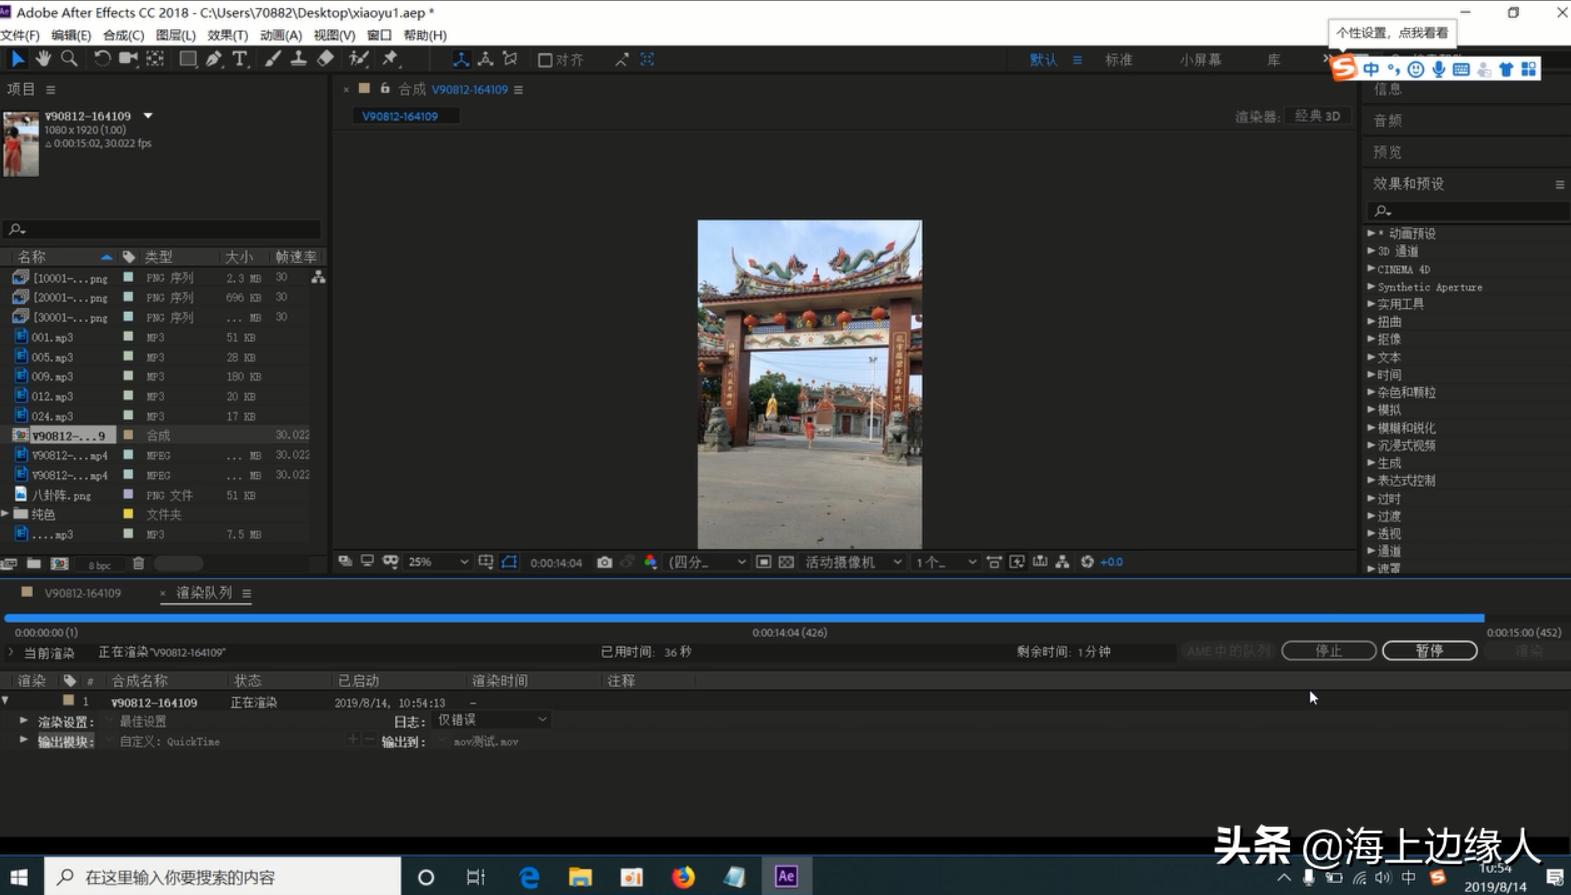Image resolution: width=1571 pixels, height=895 pixels.
Task: Create new folder in Project panel
Action: coord(33,564)
